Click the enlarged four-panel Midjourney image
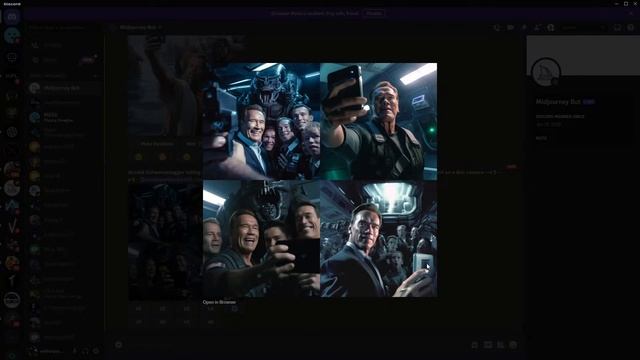This screenshot has width=640, height=360. point(320,180)
